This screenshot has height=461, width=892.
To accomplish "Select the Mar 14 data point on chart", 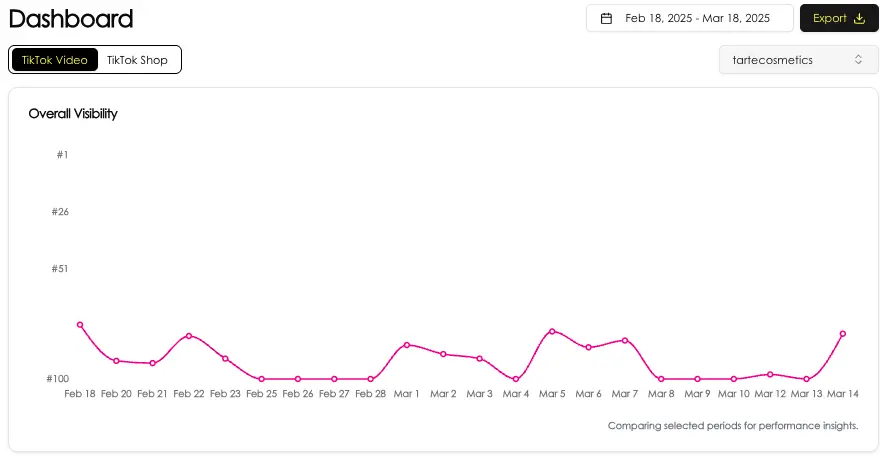I will click(x=843, y=334).
